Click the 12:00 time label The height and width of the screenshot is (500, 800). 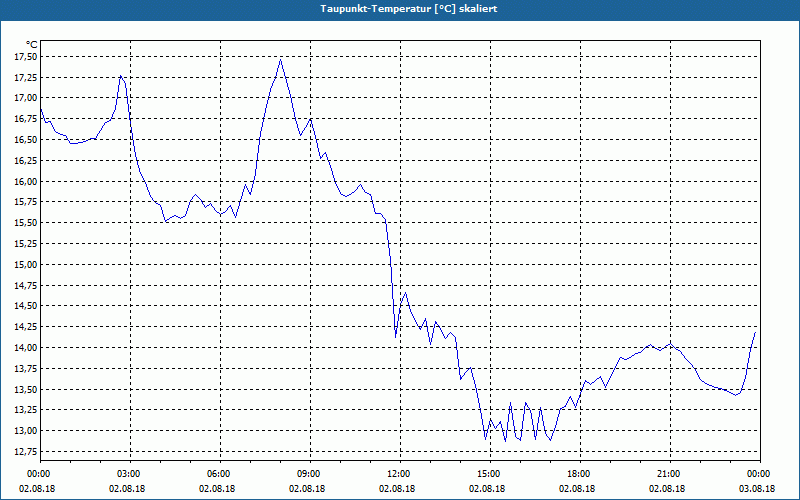tap(397, 474)
